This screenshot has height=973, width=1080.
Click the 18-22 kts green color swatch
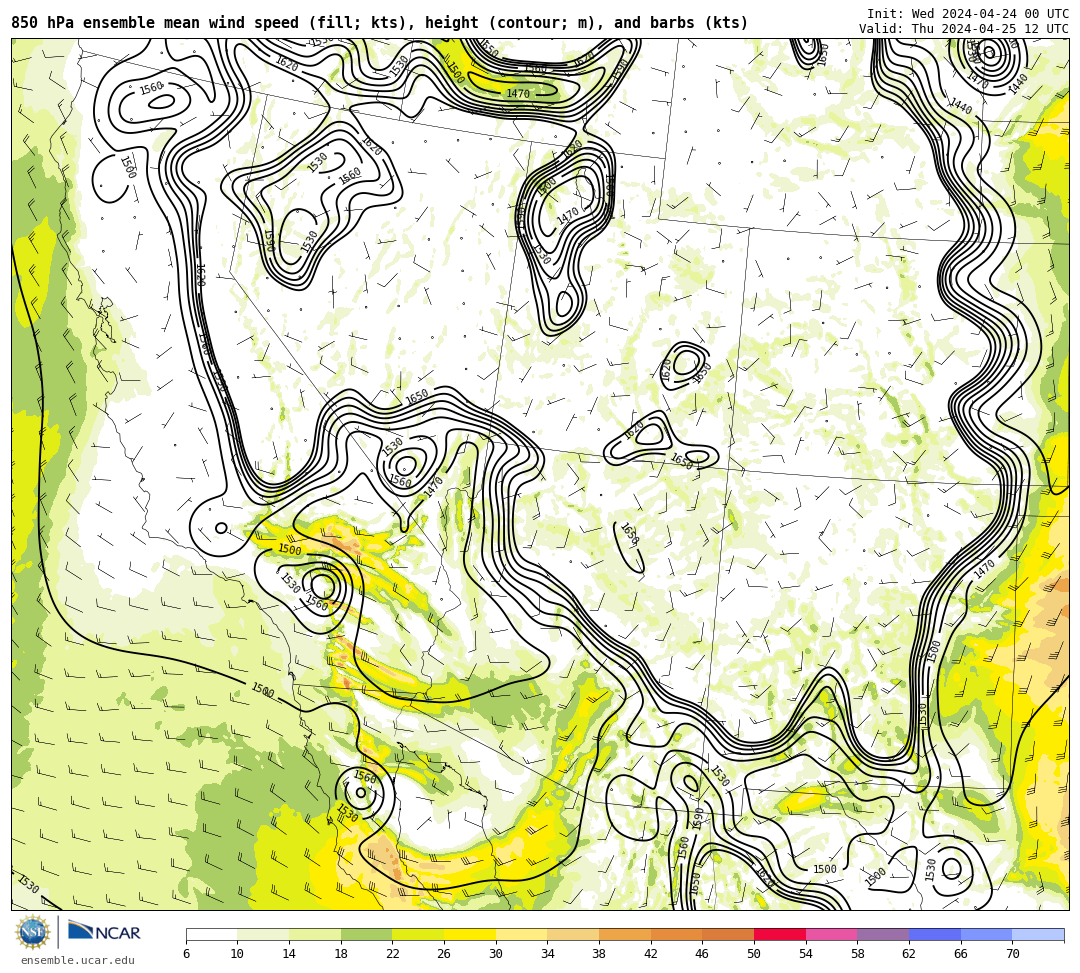click(366, 934)
